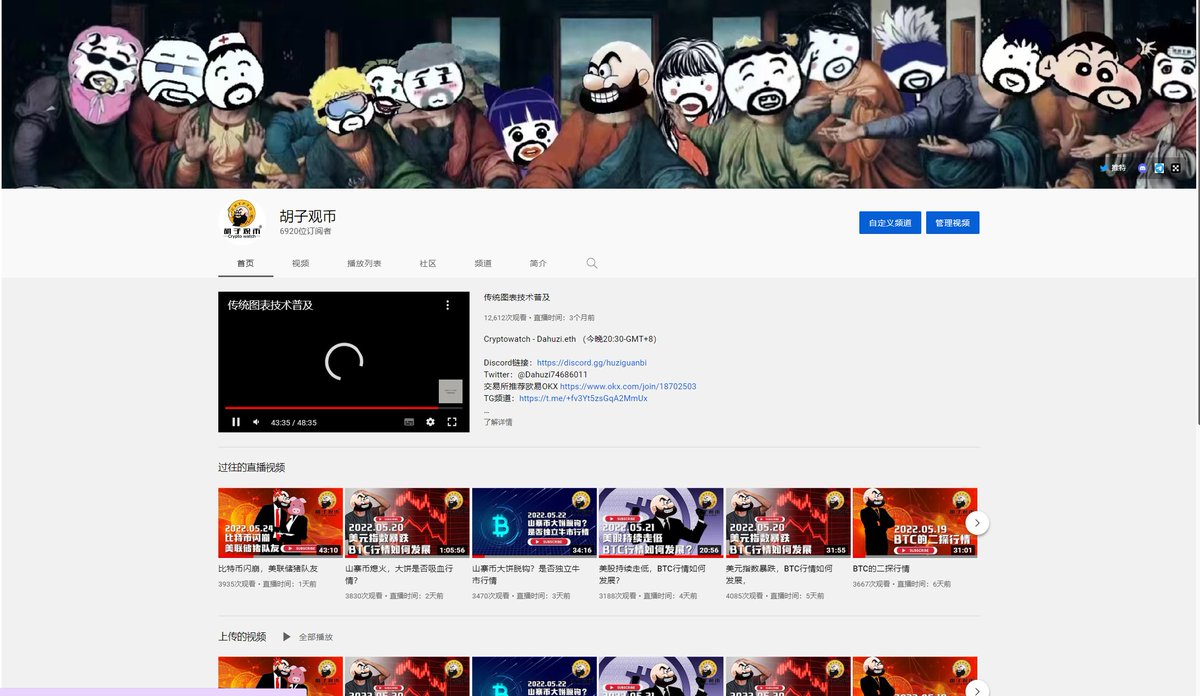
Task: Enter fullscreen on the featured video
Action: pyautogui.click(x=452, y=422)
